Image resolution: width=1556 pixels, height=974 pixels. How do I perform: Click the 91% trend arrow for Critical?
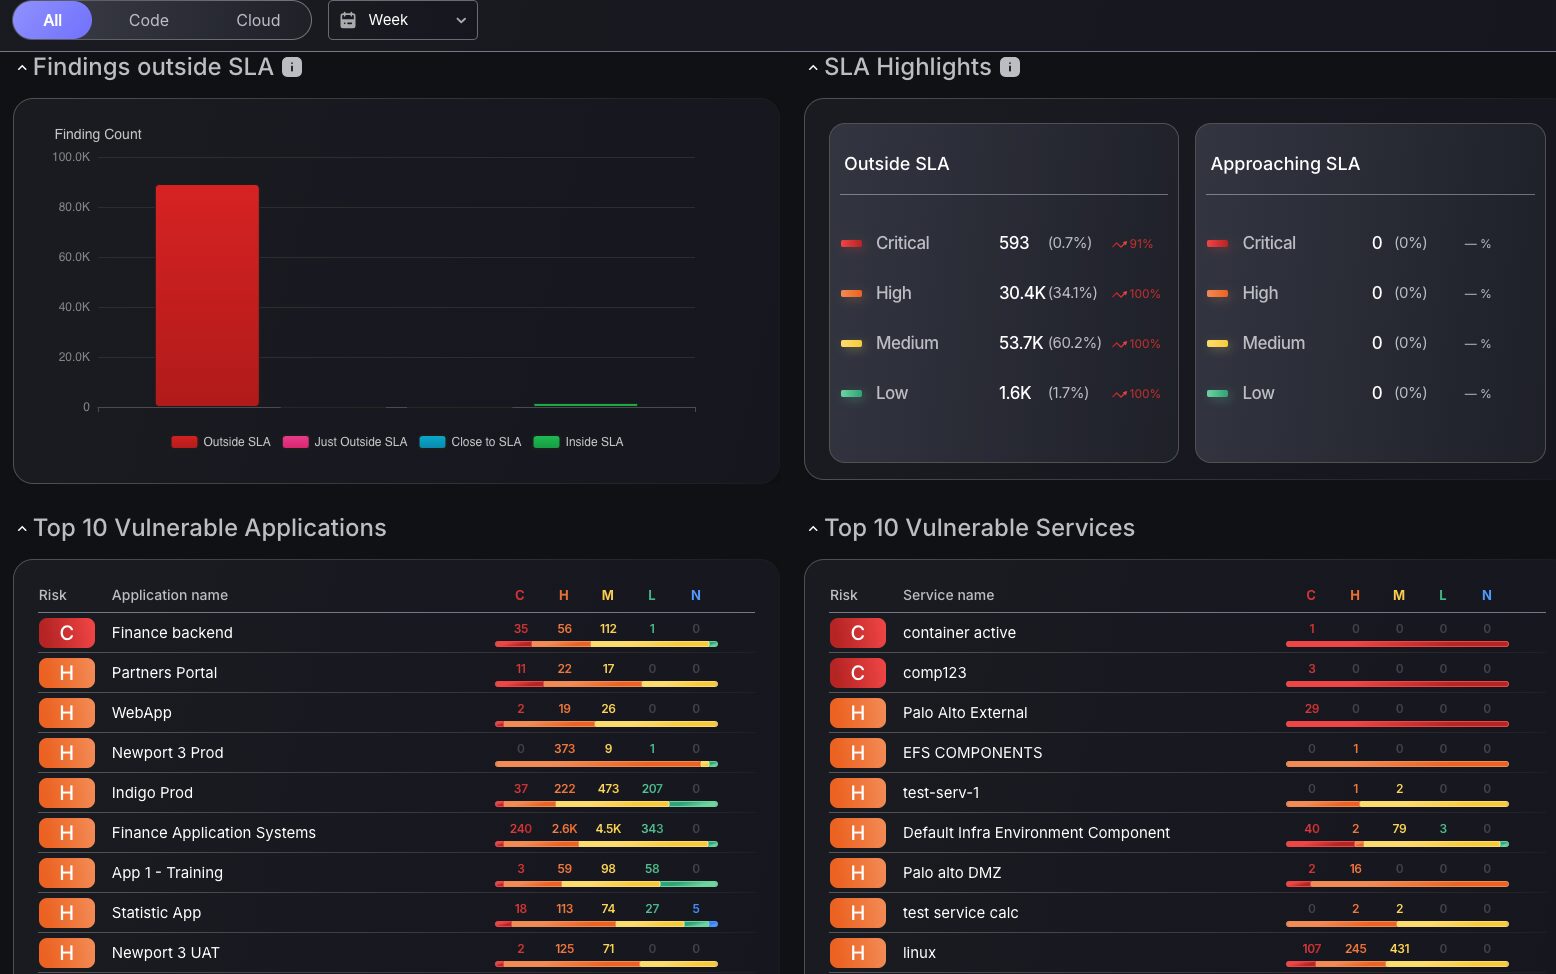click(1120, 244)
